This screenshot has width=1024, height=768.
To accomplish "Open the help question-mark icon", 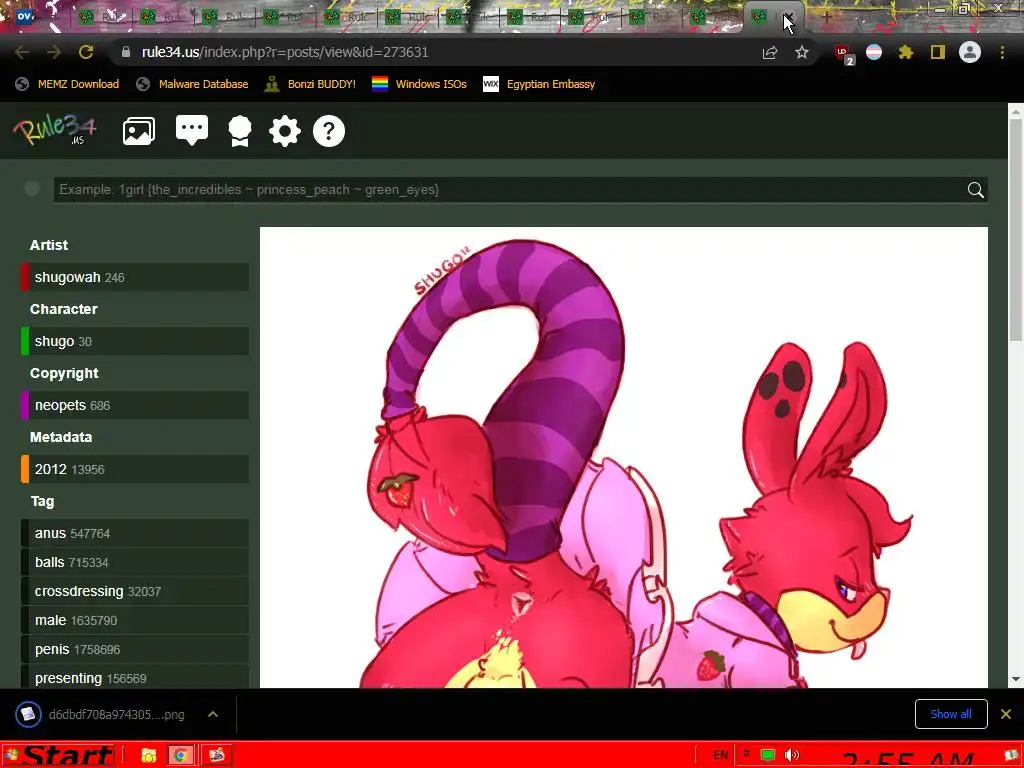I will tap(329, 131).
